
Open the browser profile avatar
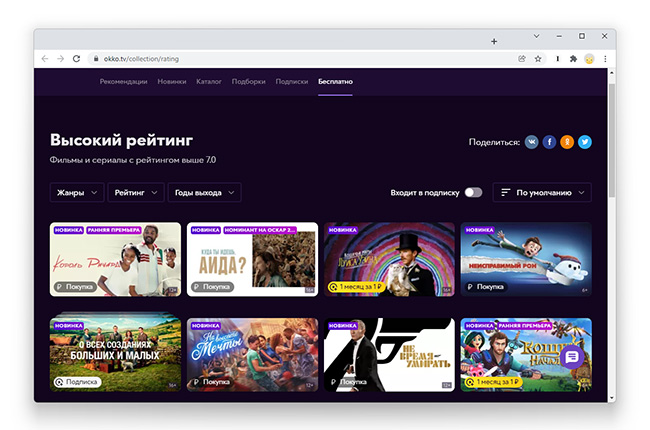589,59
